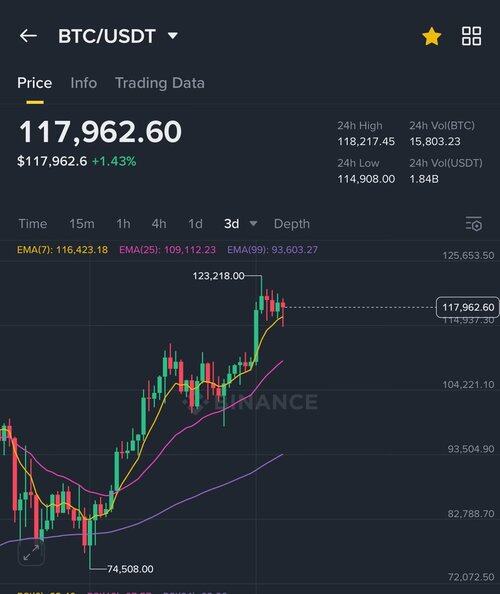
Task: Switch to the Info tab
Action: pyautogui.click(x=84, y=83)
